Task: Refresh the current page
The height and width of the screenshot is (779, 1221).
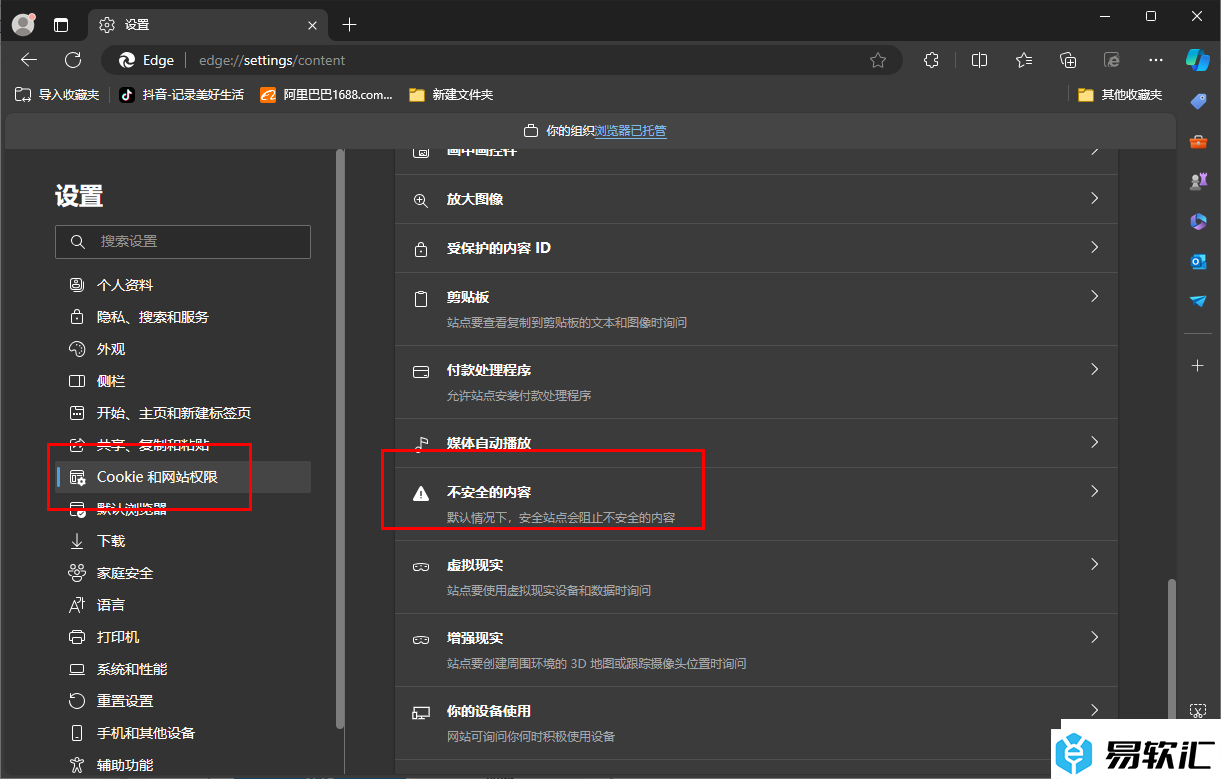Action: pyautogui.click(x=73, y=60)
